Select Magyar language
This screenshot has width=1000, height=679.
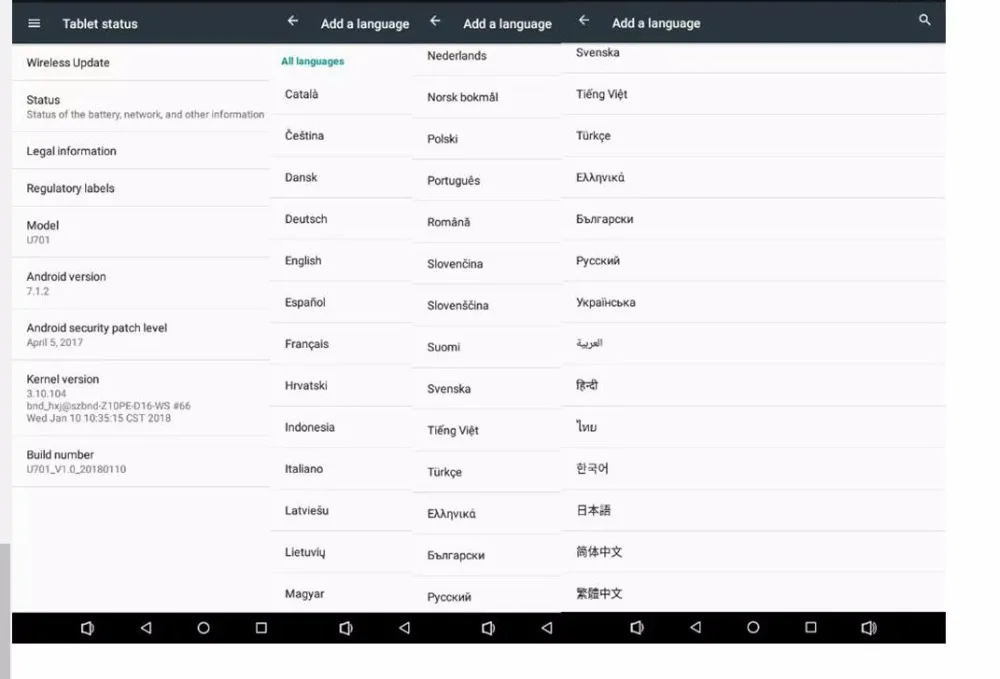pyautogui.click(x=341, y=594)
